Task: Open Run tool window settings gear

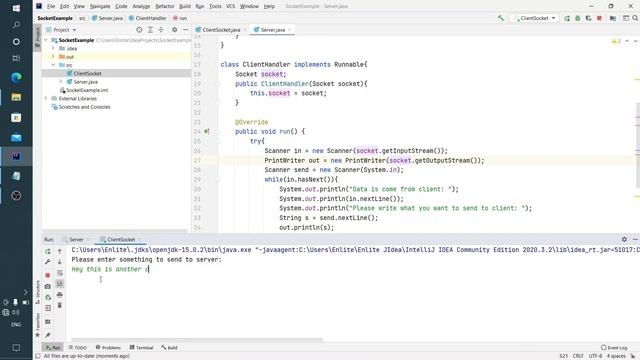Action: click(624, 239)
